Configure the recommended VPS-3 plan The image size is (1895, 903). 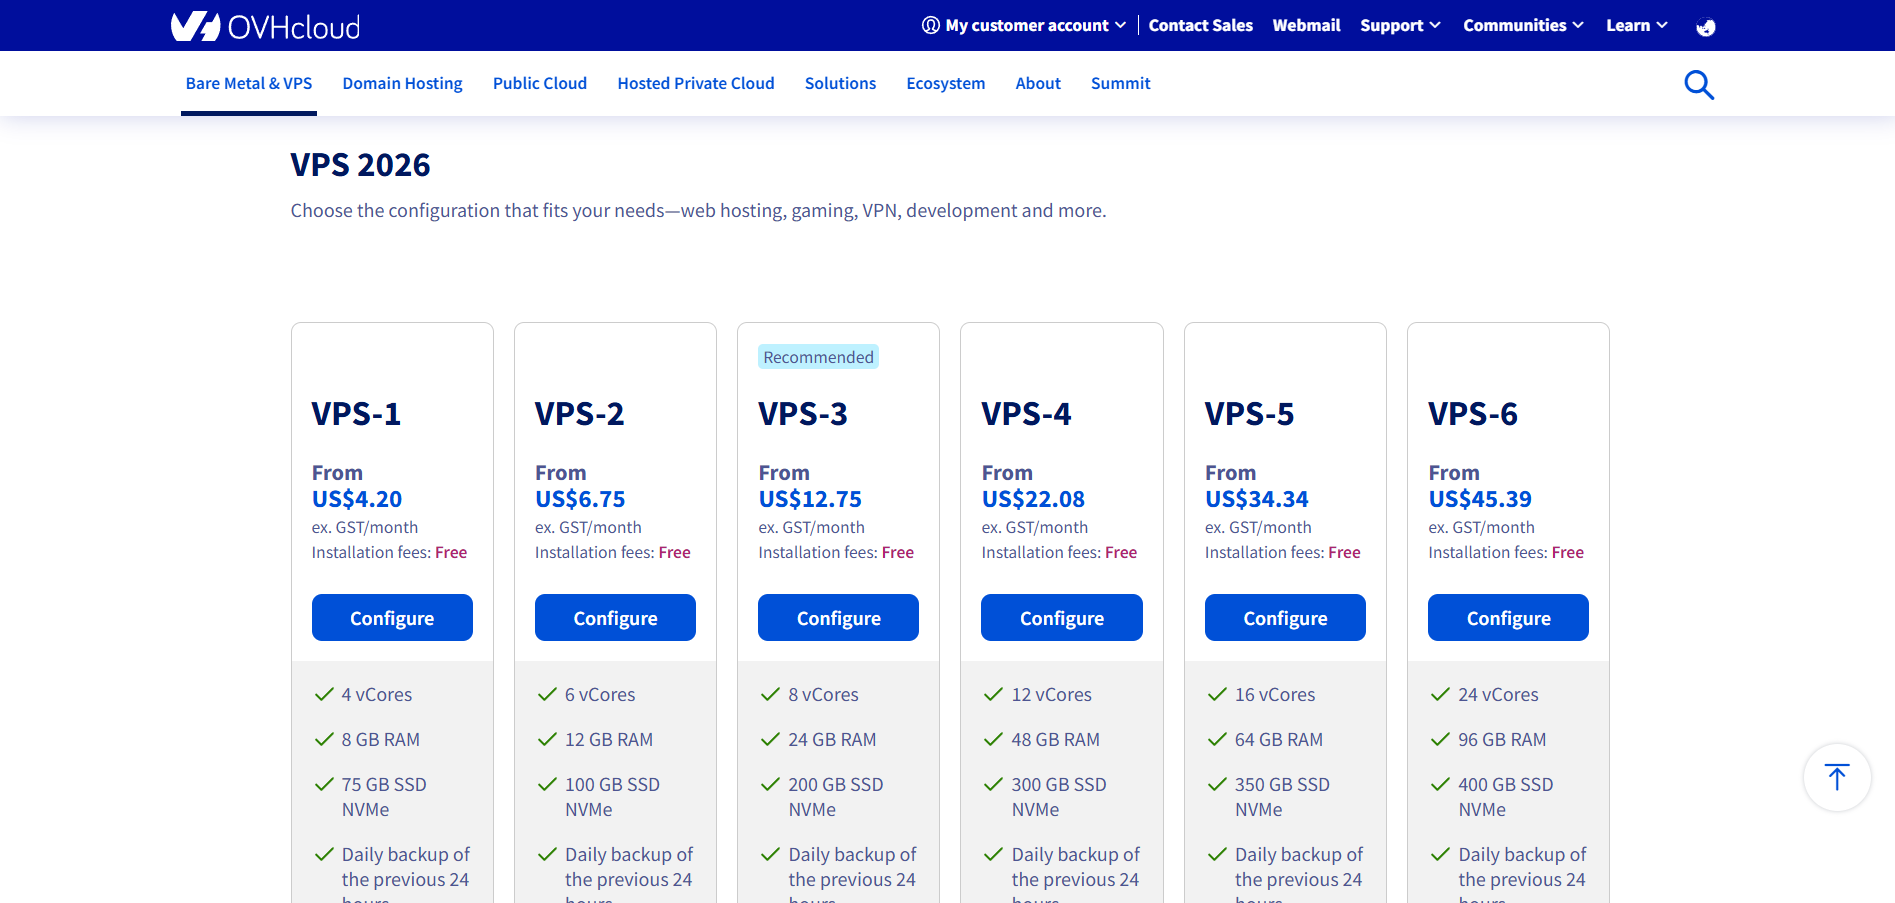[x=838, y=618]
